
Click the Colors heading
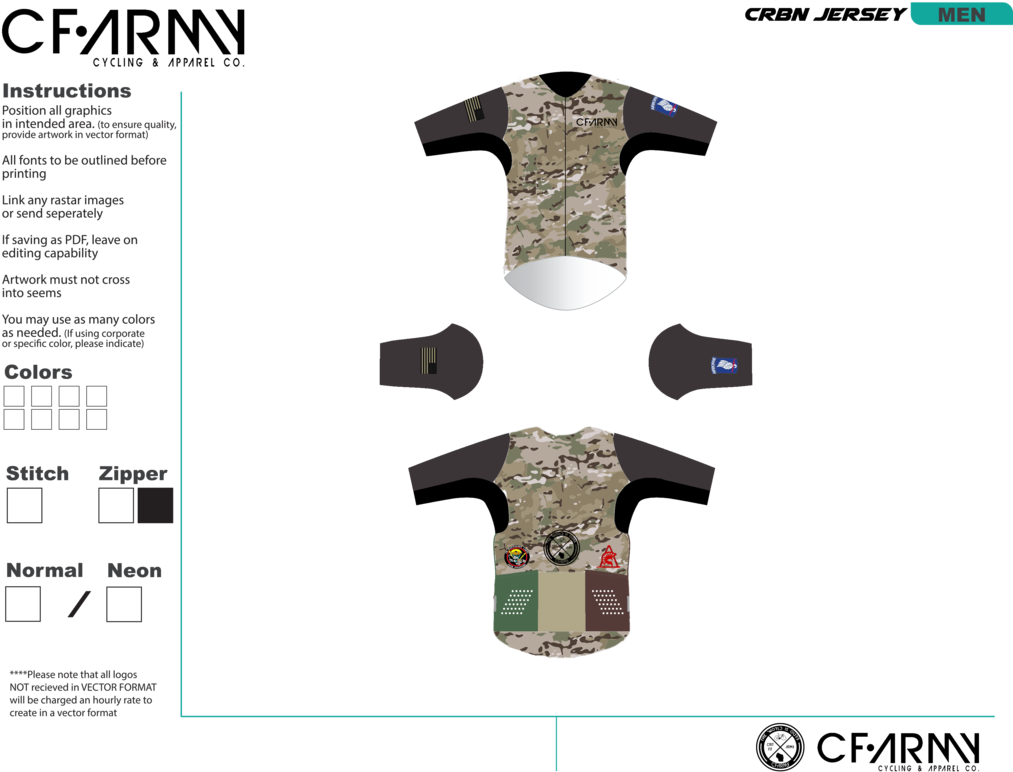coord(38,372)
